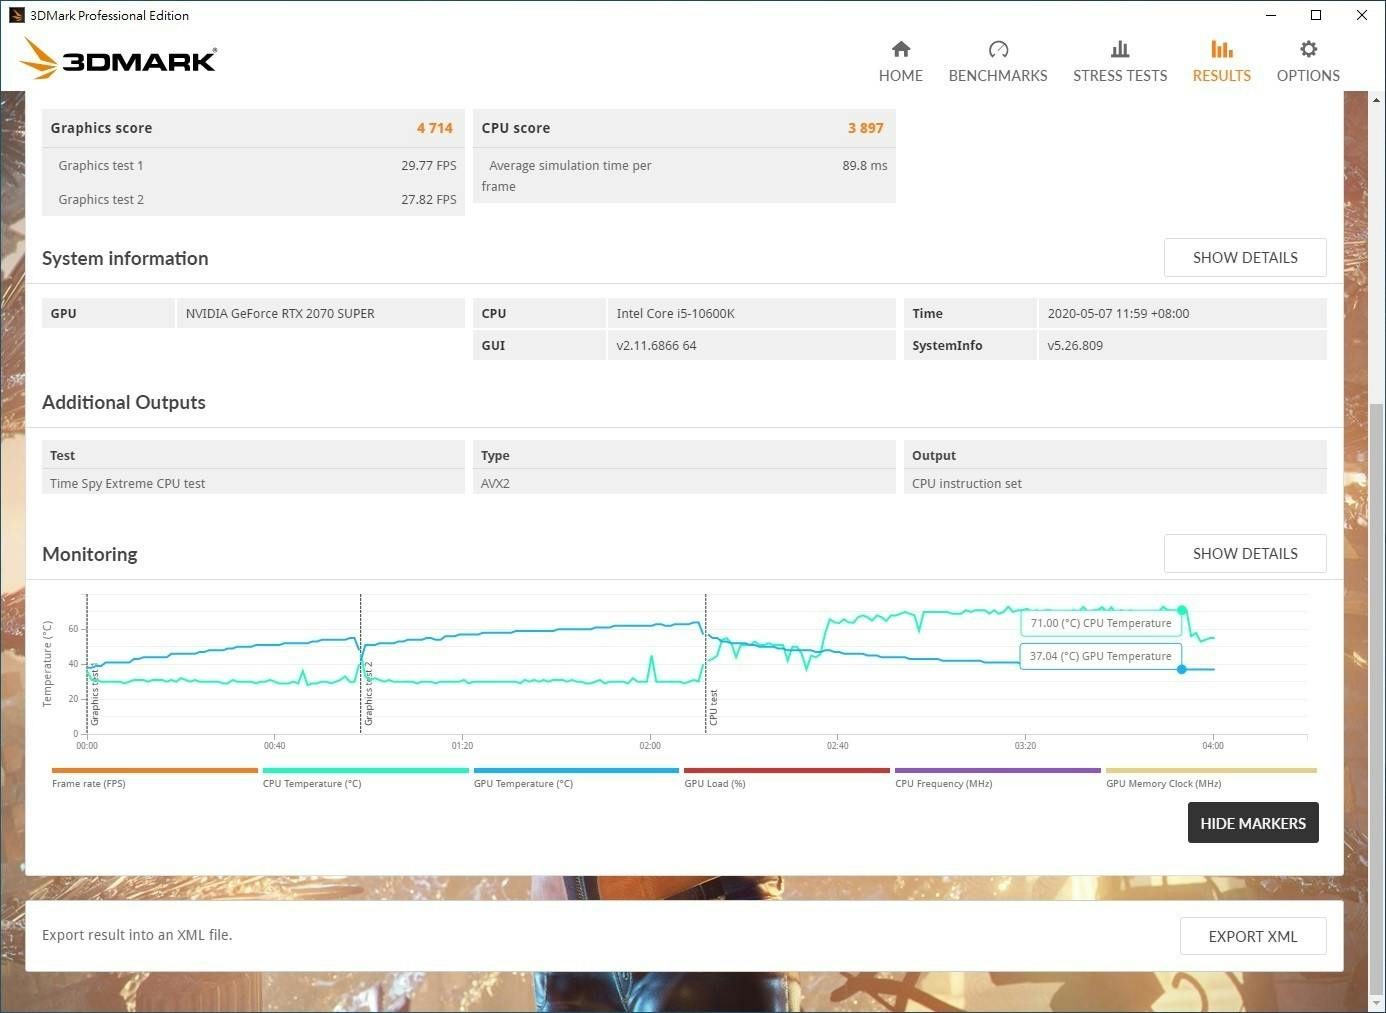The height and width of the screenshot is (1013, 1386).
Task: Open the HOME tab
Action: pyautogui.click(x=901, y=62)
